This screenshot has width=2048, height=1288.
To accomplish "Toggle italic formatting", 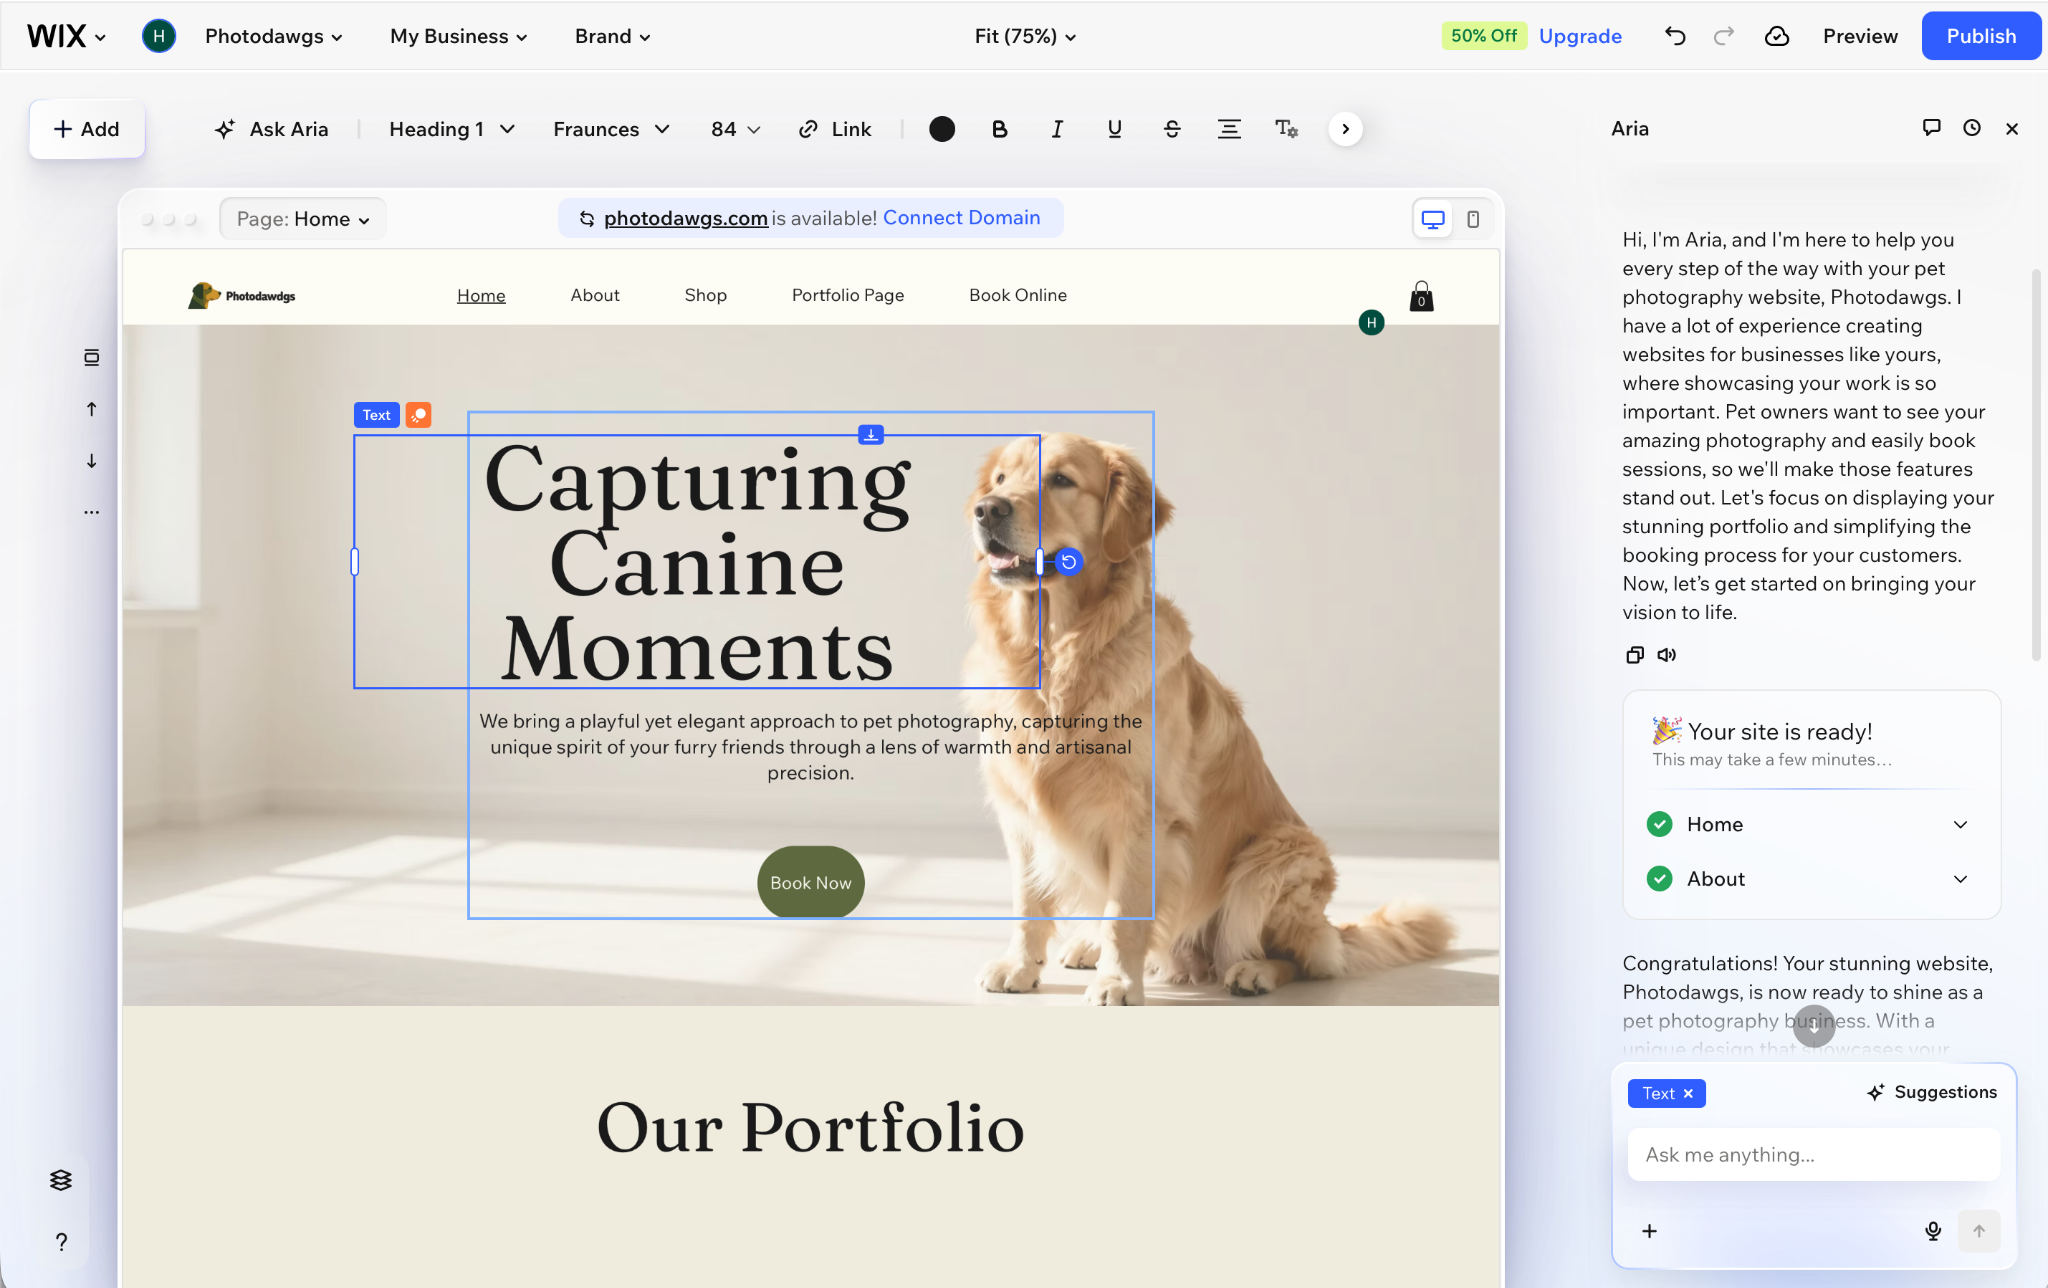I will click(x=1057, y=129).
